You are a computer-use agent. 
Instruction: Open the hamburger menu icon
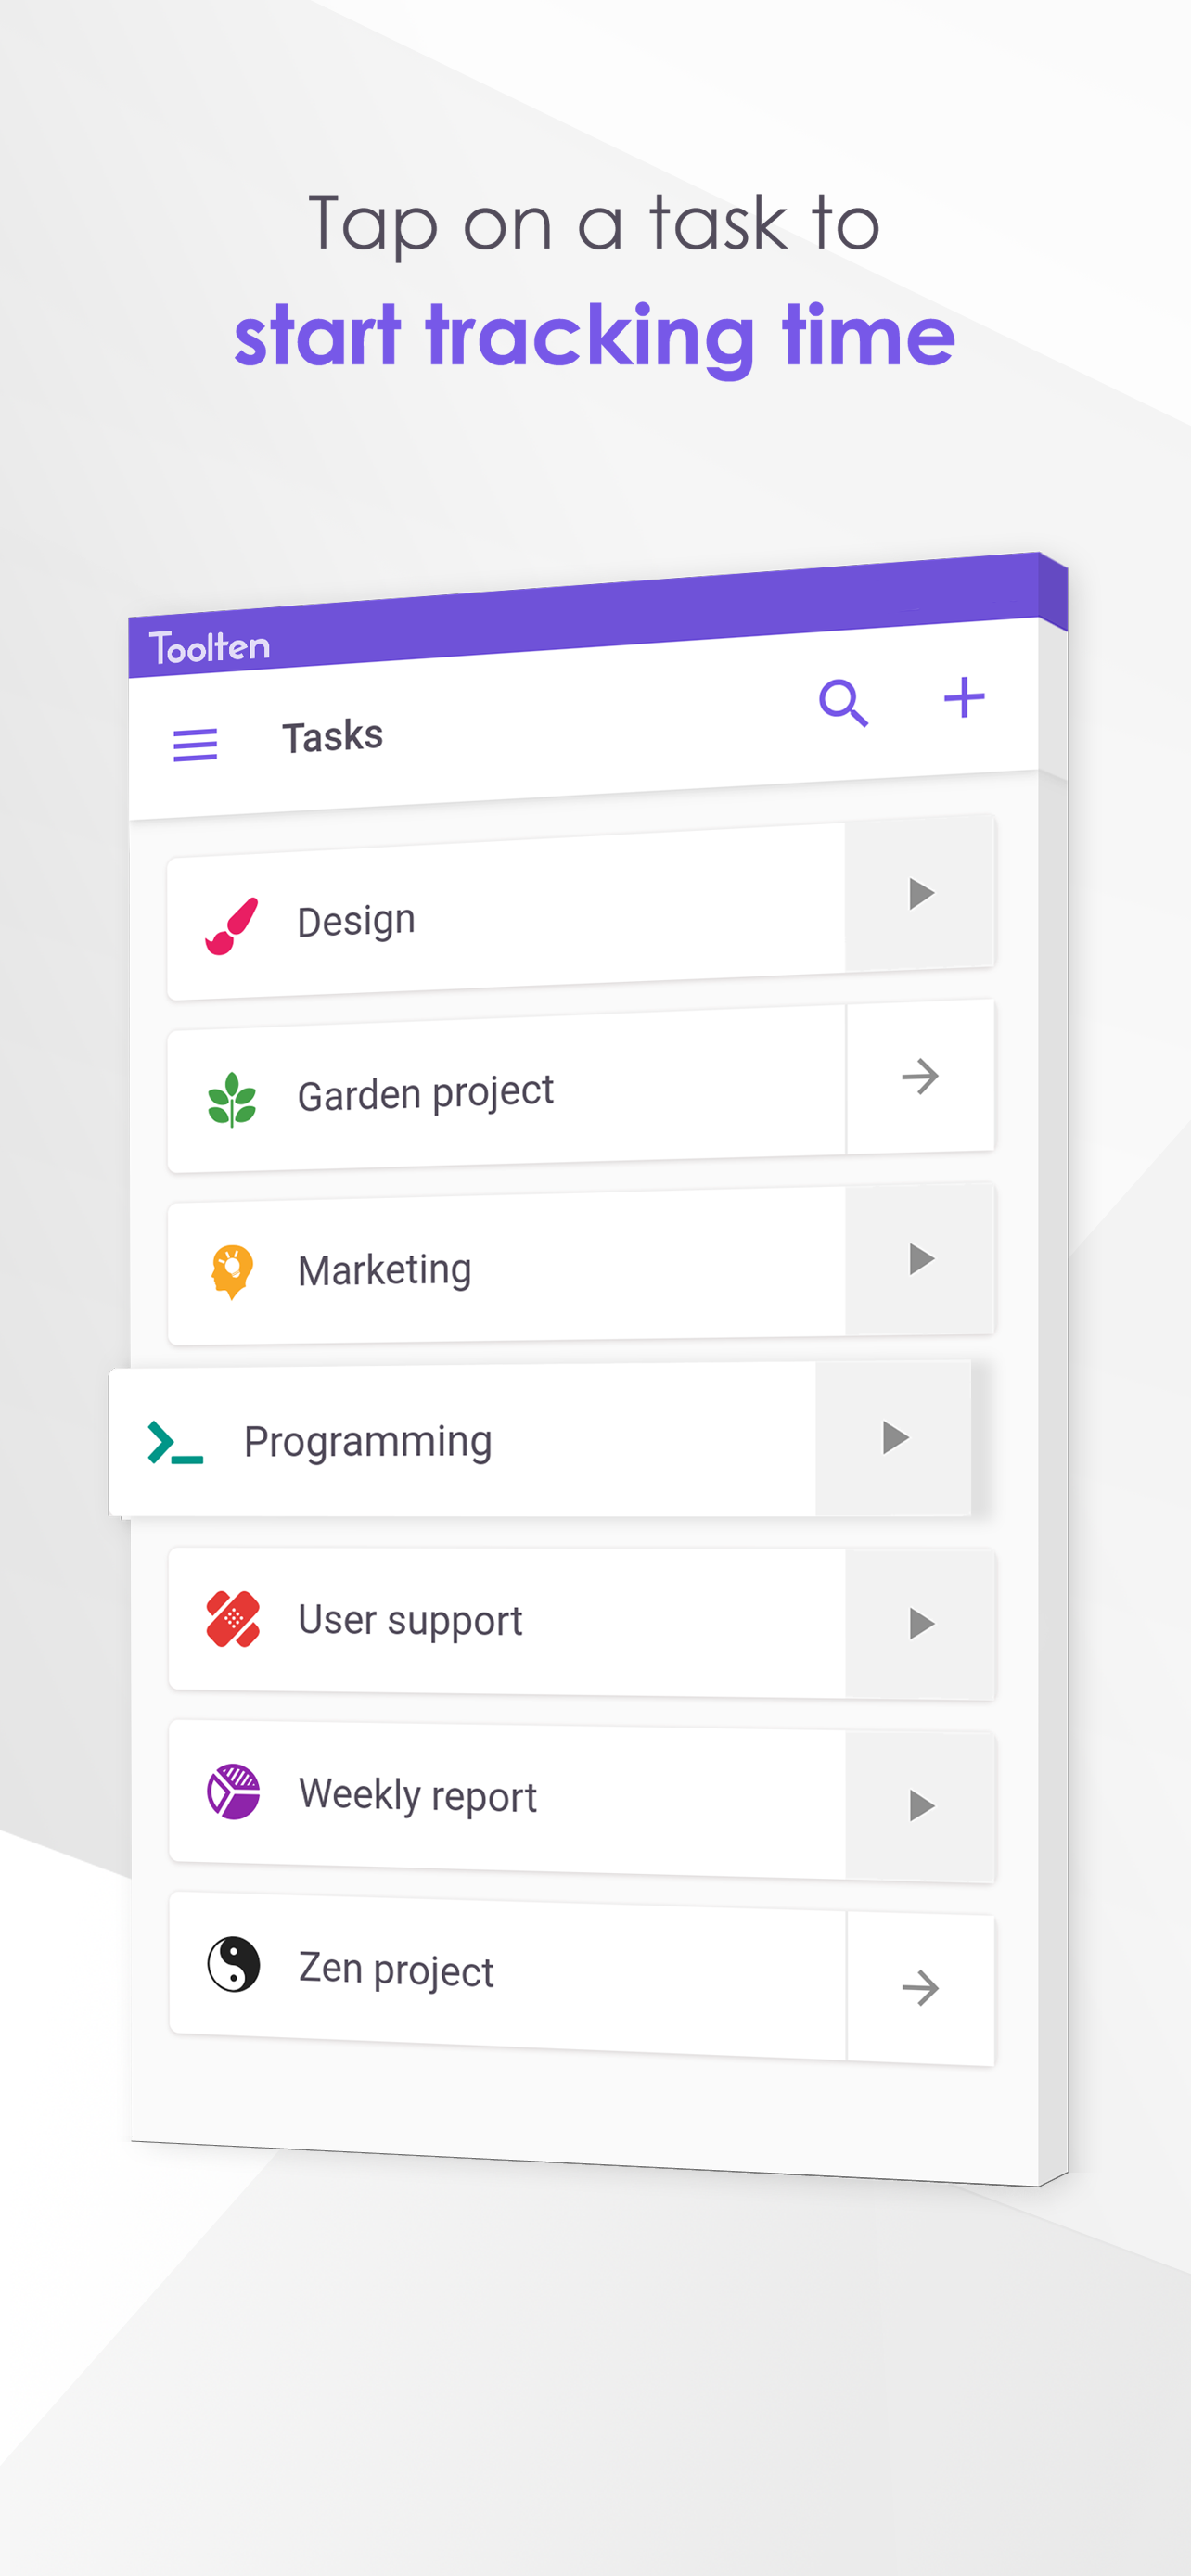[x=195, y=745]
